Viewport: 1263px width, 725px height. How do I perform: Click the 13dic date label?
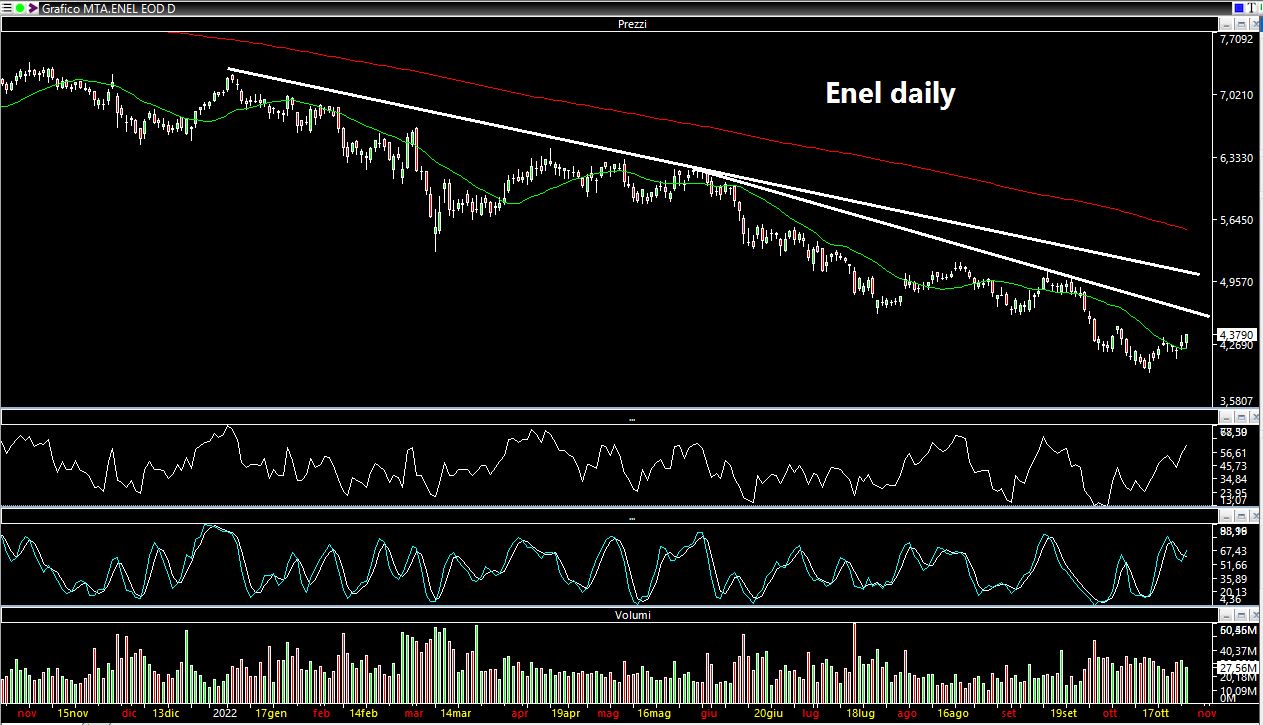(x=167, y=714)
